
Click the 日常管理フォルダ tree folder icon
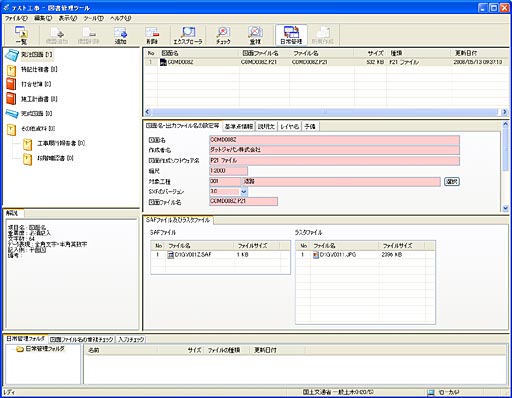point(20,349)
